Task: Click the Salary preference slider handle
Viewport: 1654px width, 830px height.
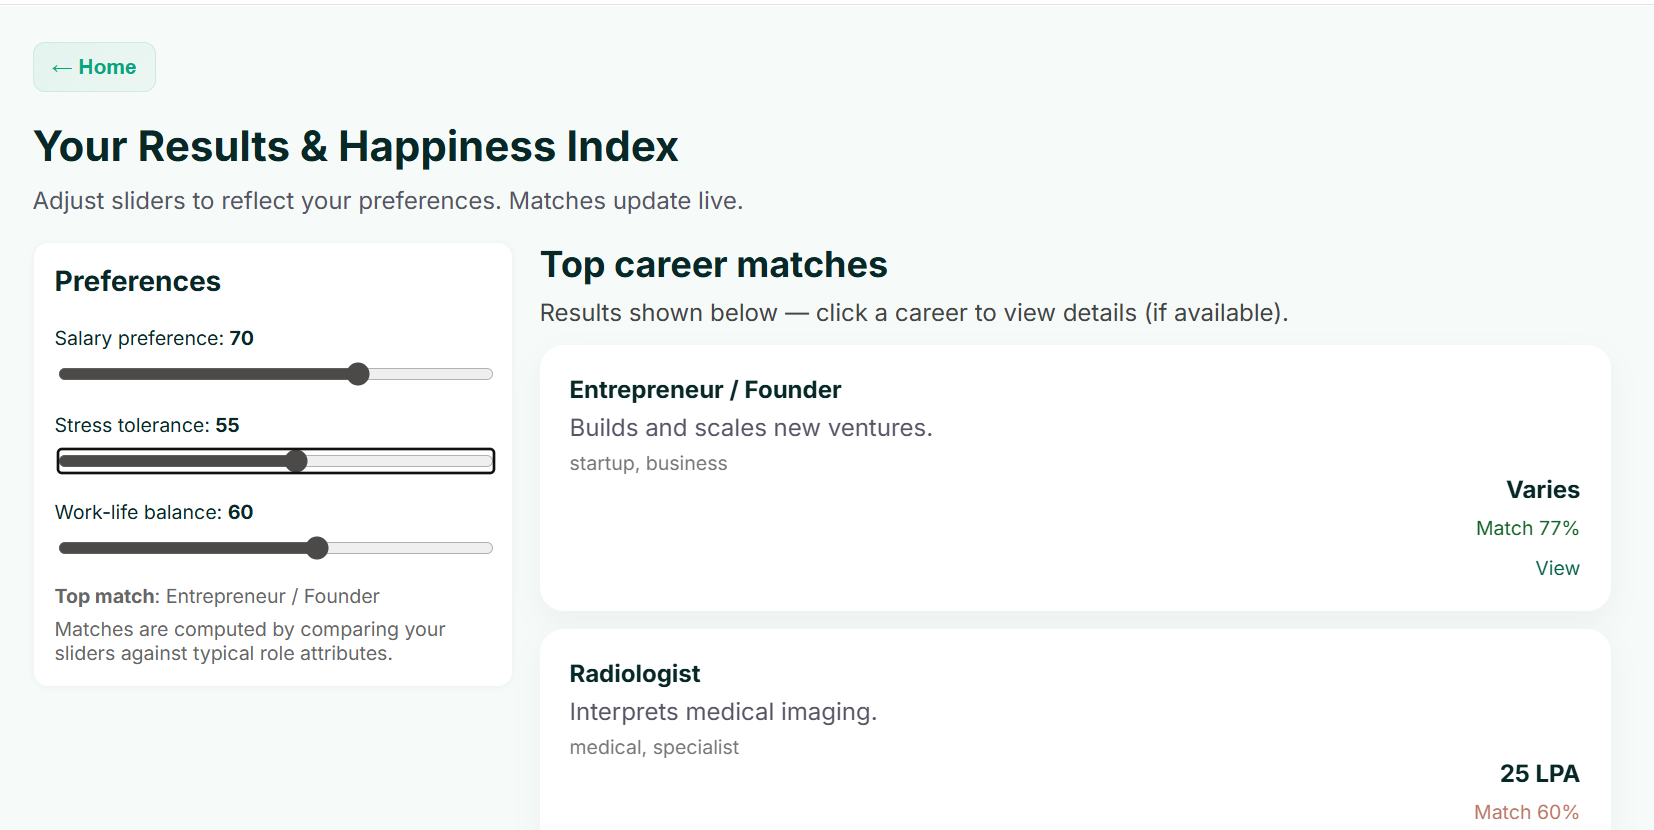Action: pos(358,373)
